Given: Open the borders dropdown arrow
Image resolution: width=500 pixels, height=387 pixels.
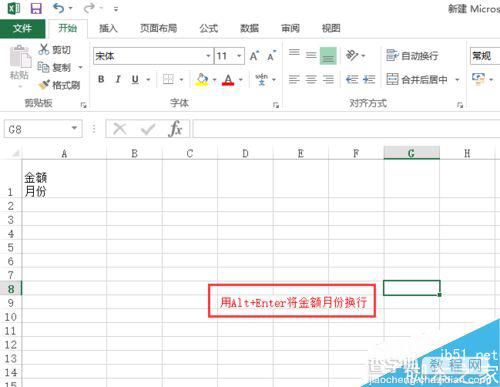Looking at the screenshot, I should [181, 80].
